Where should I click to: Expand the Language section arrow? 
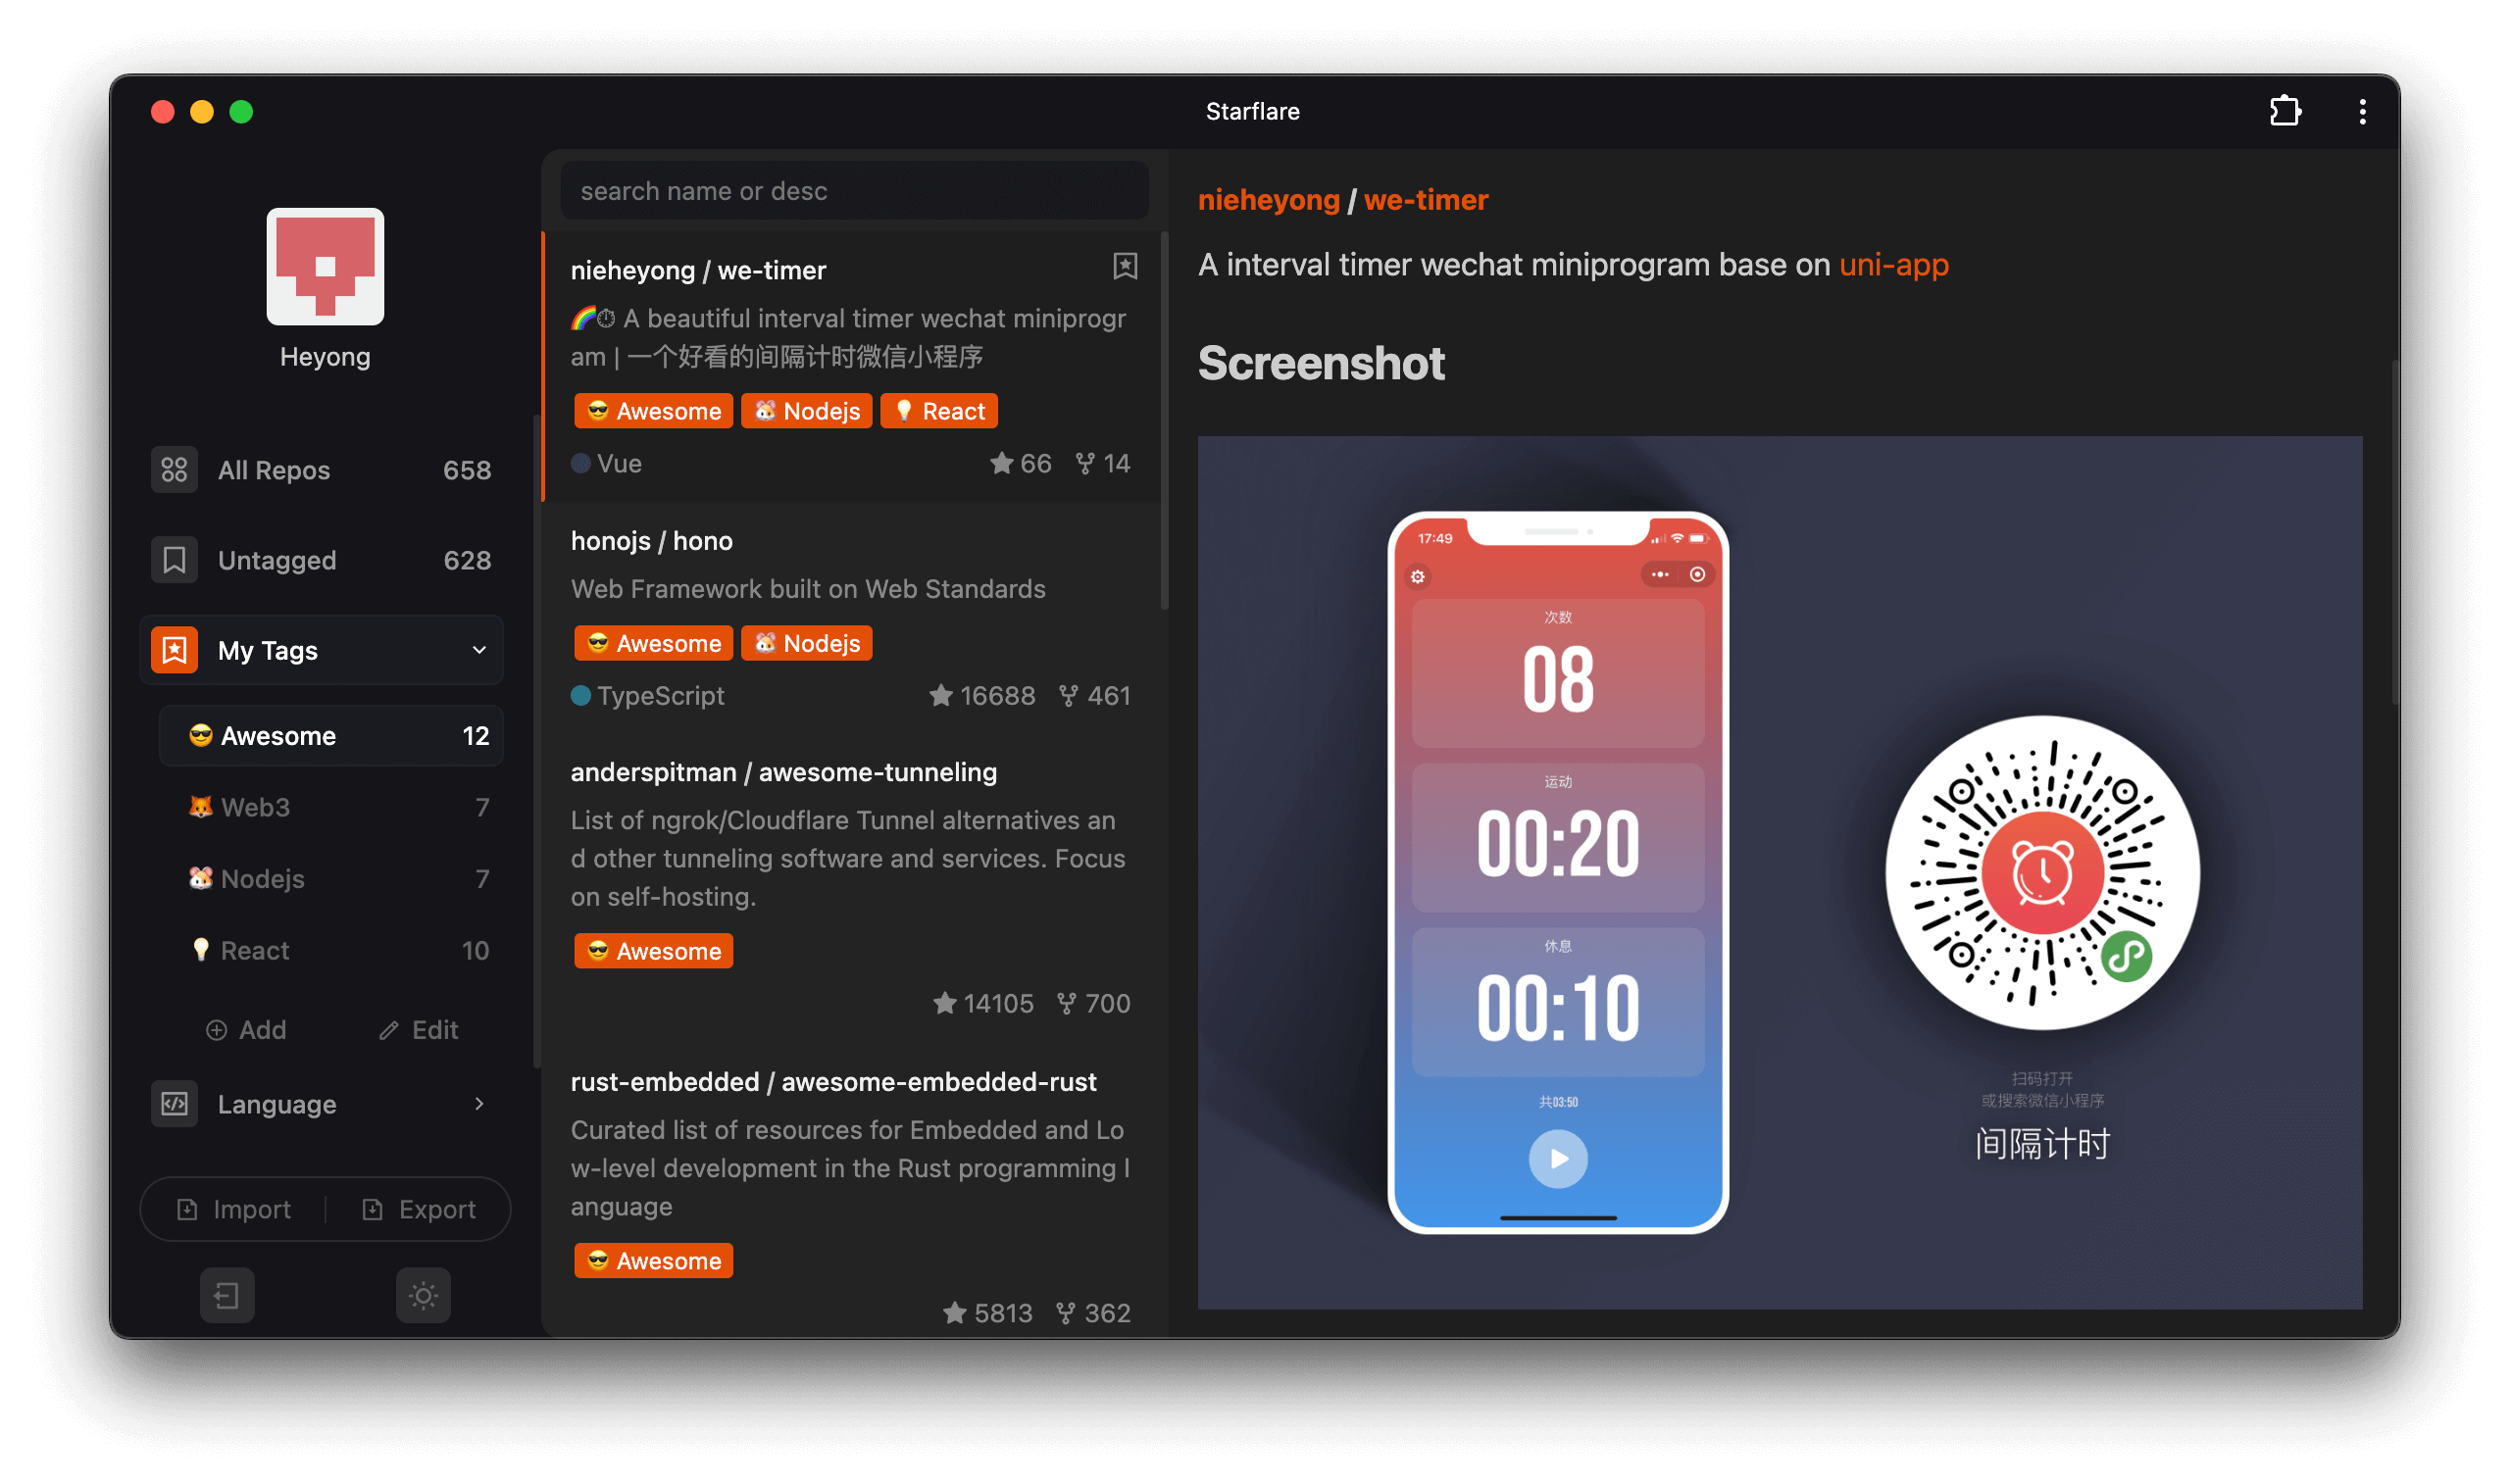tap(479, 1104)
